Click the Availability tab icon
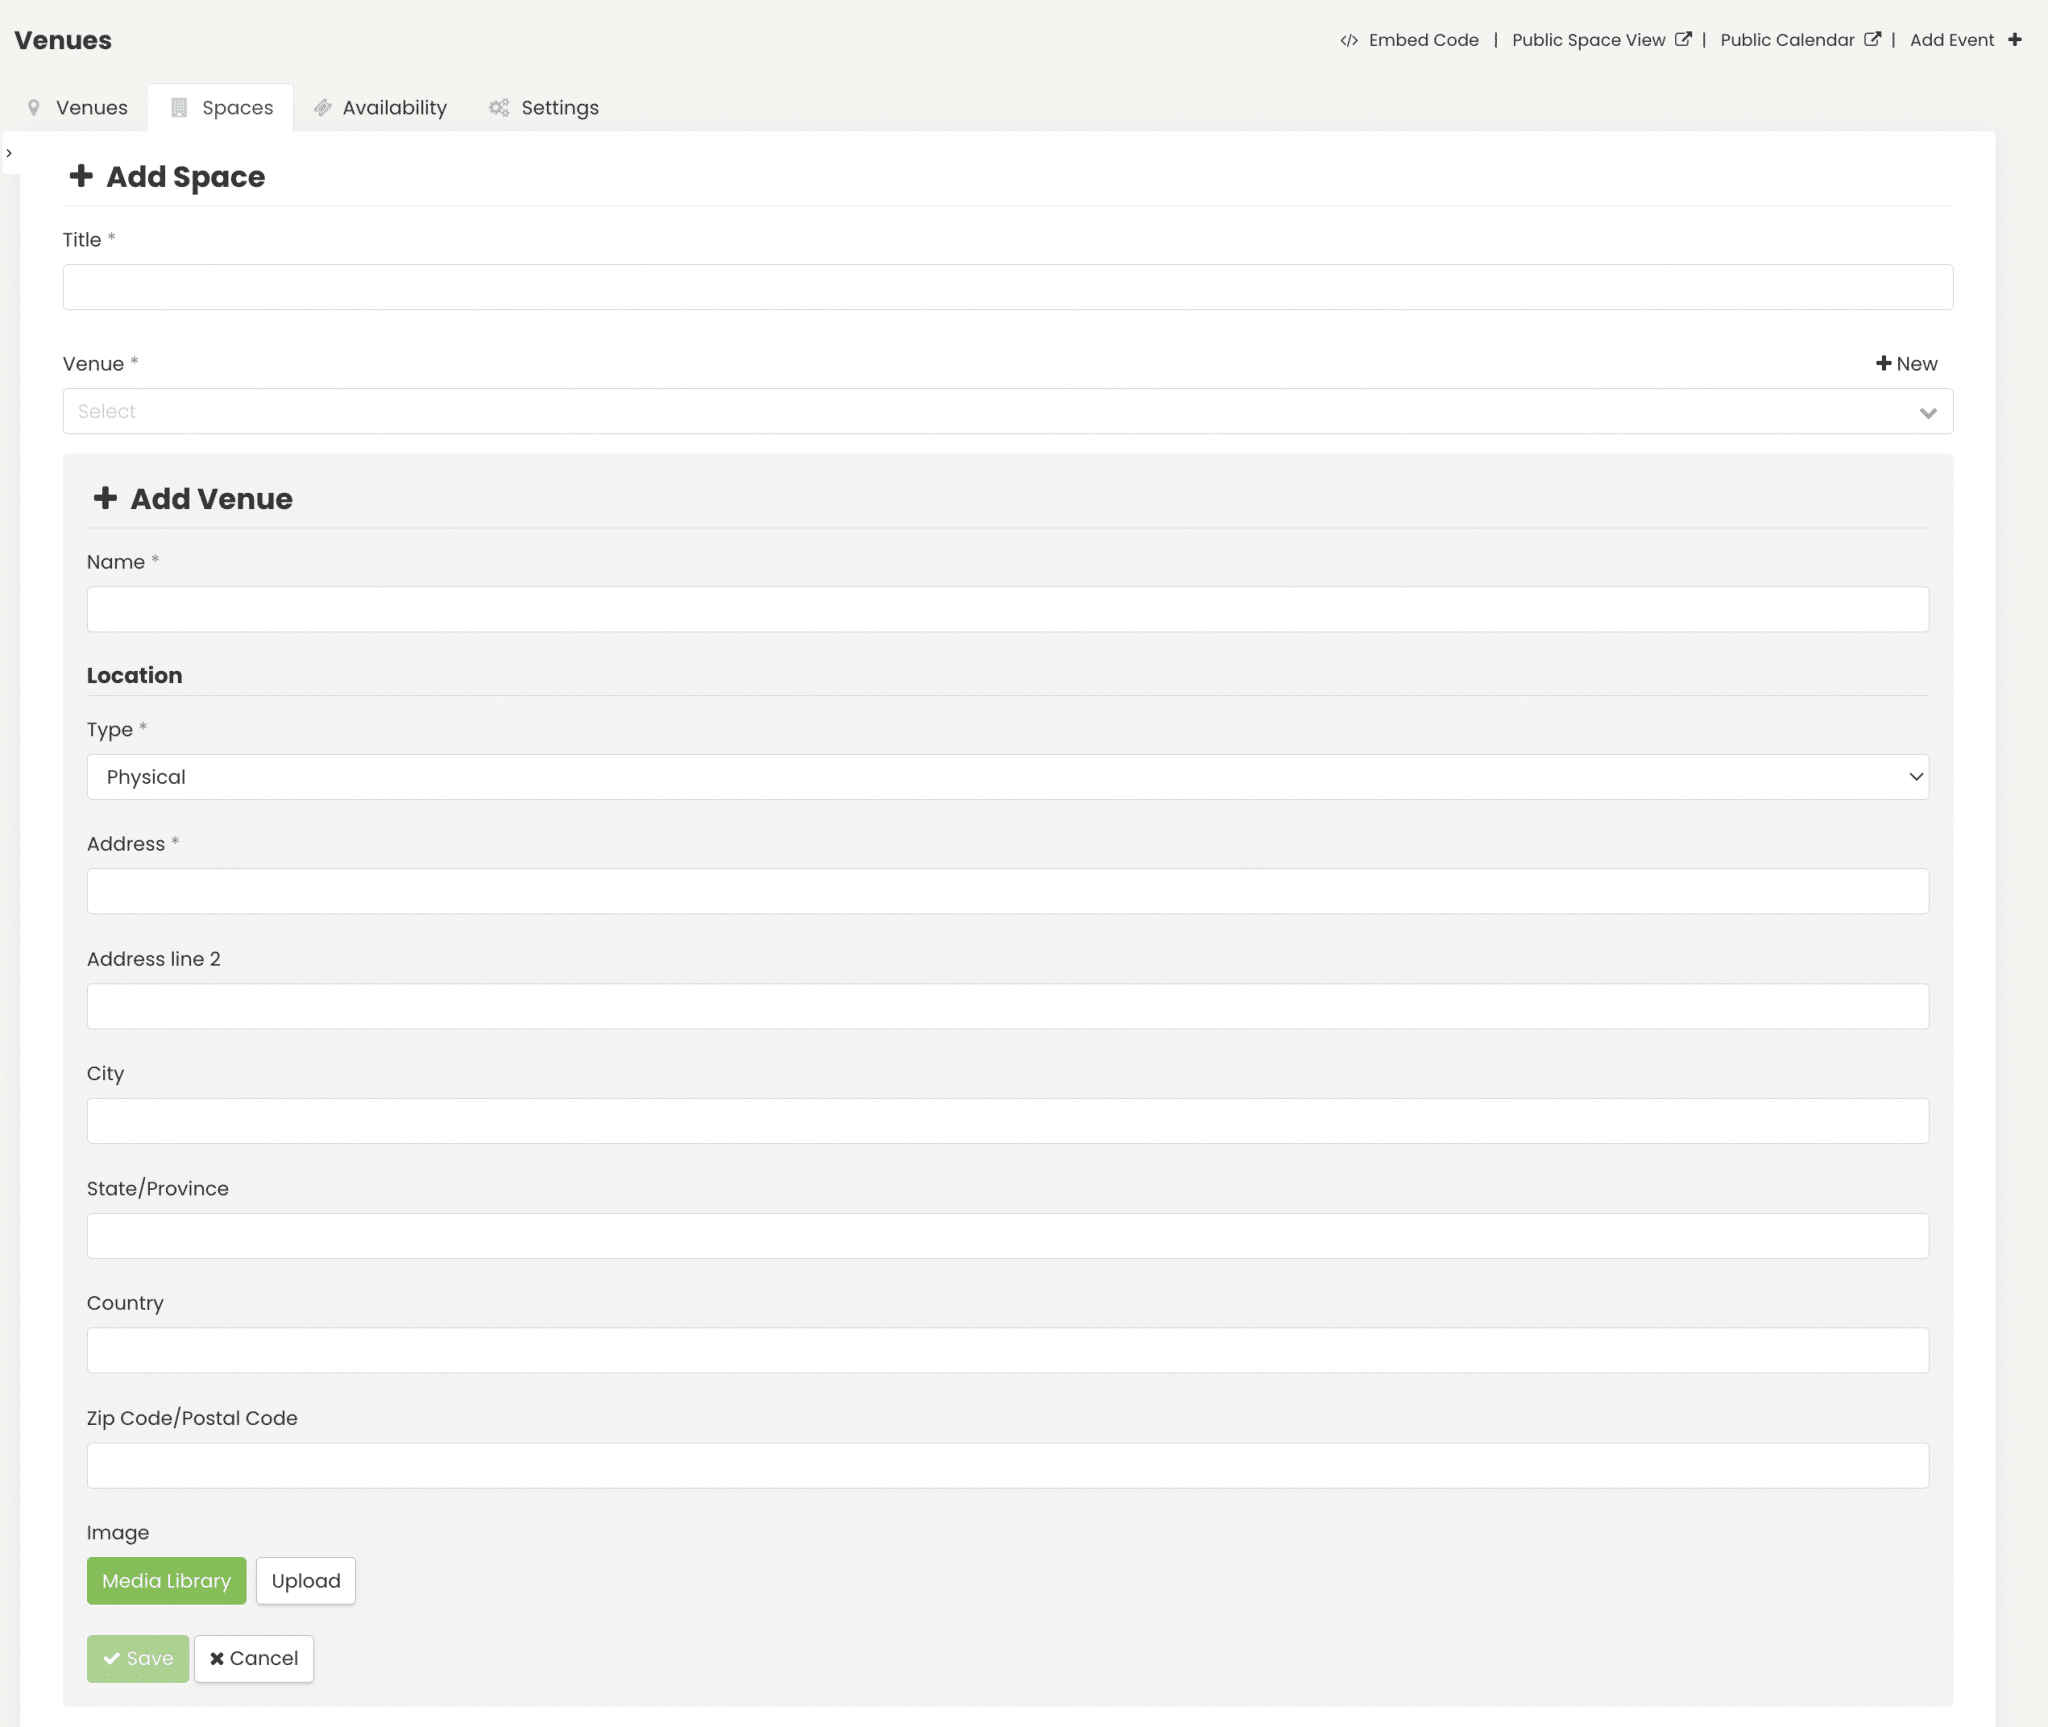 click(322, 107)
